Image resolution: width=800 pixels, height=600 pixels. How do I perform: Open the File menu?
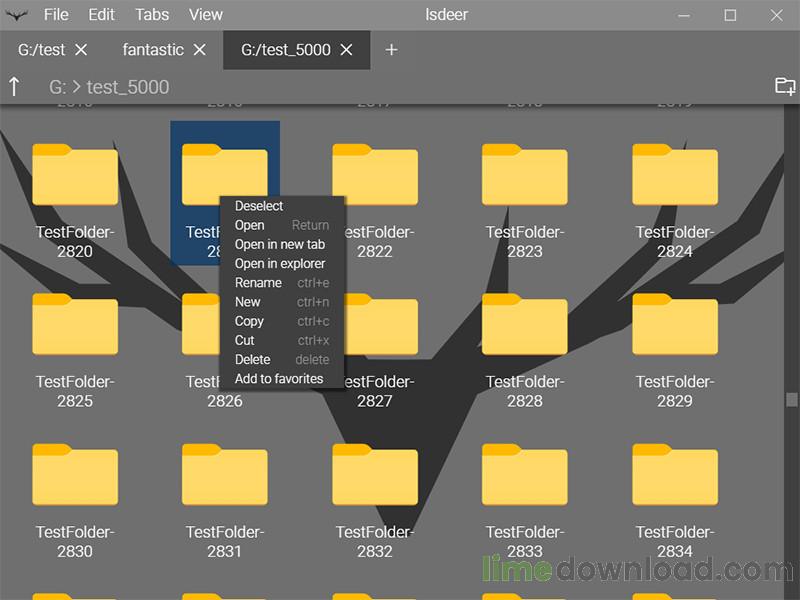[56, 15]
